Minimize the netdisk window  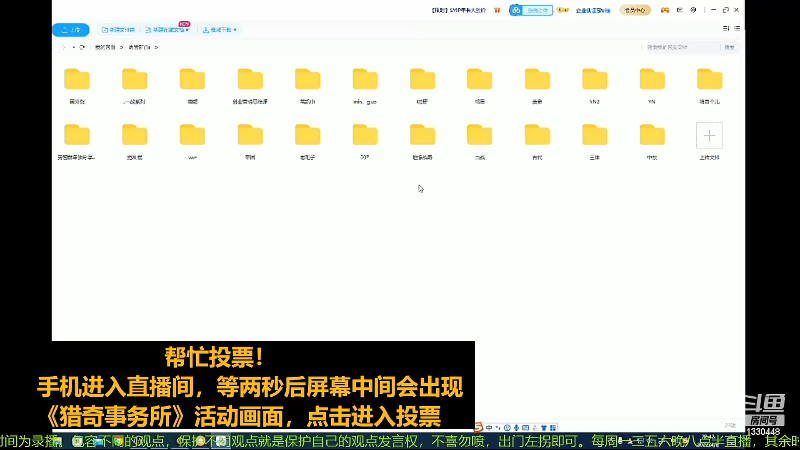713,10
